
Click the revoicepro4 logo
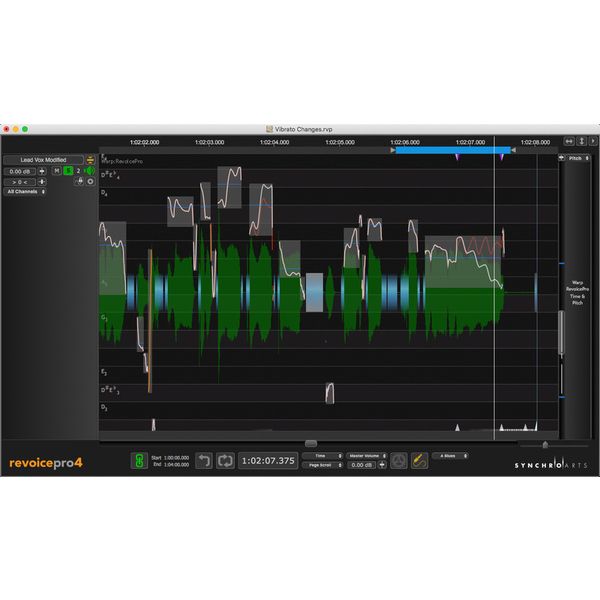click(46, 463)
